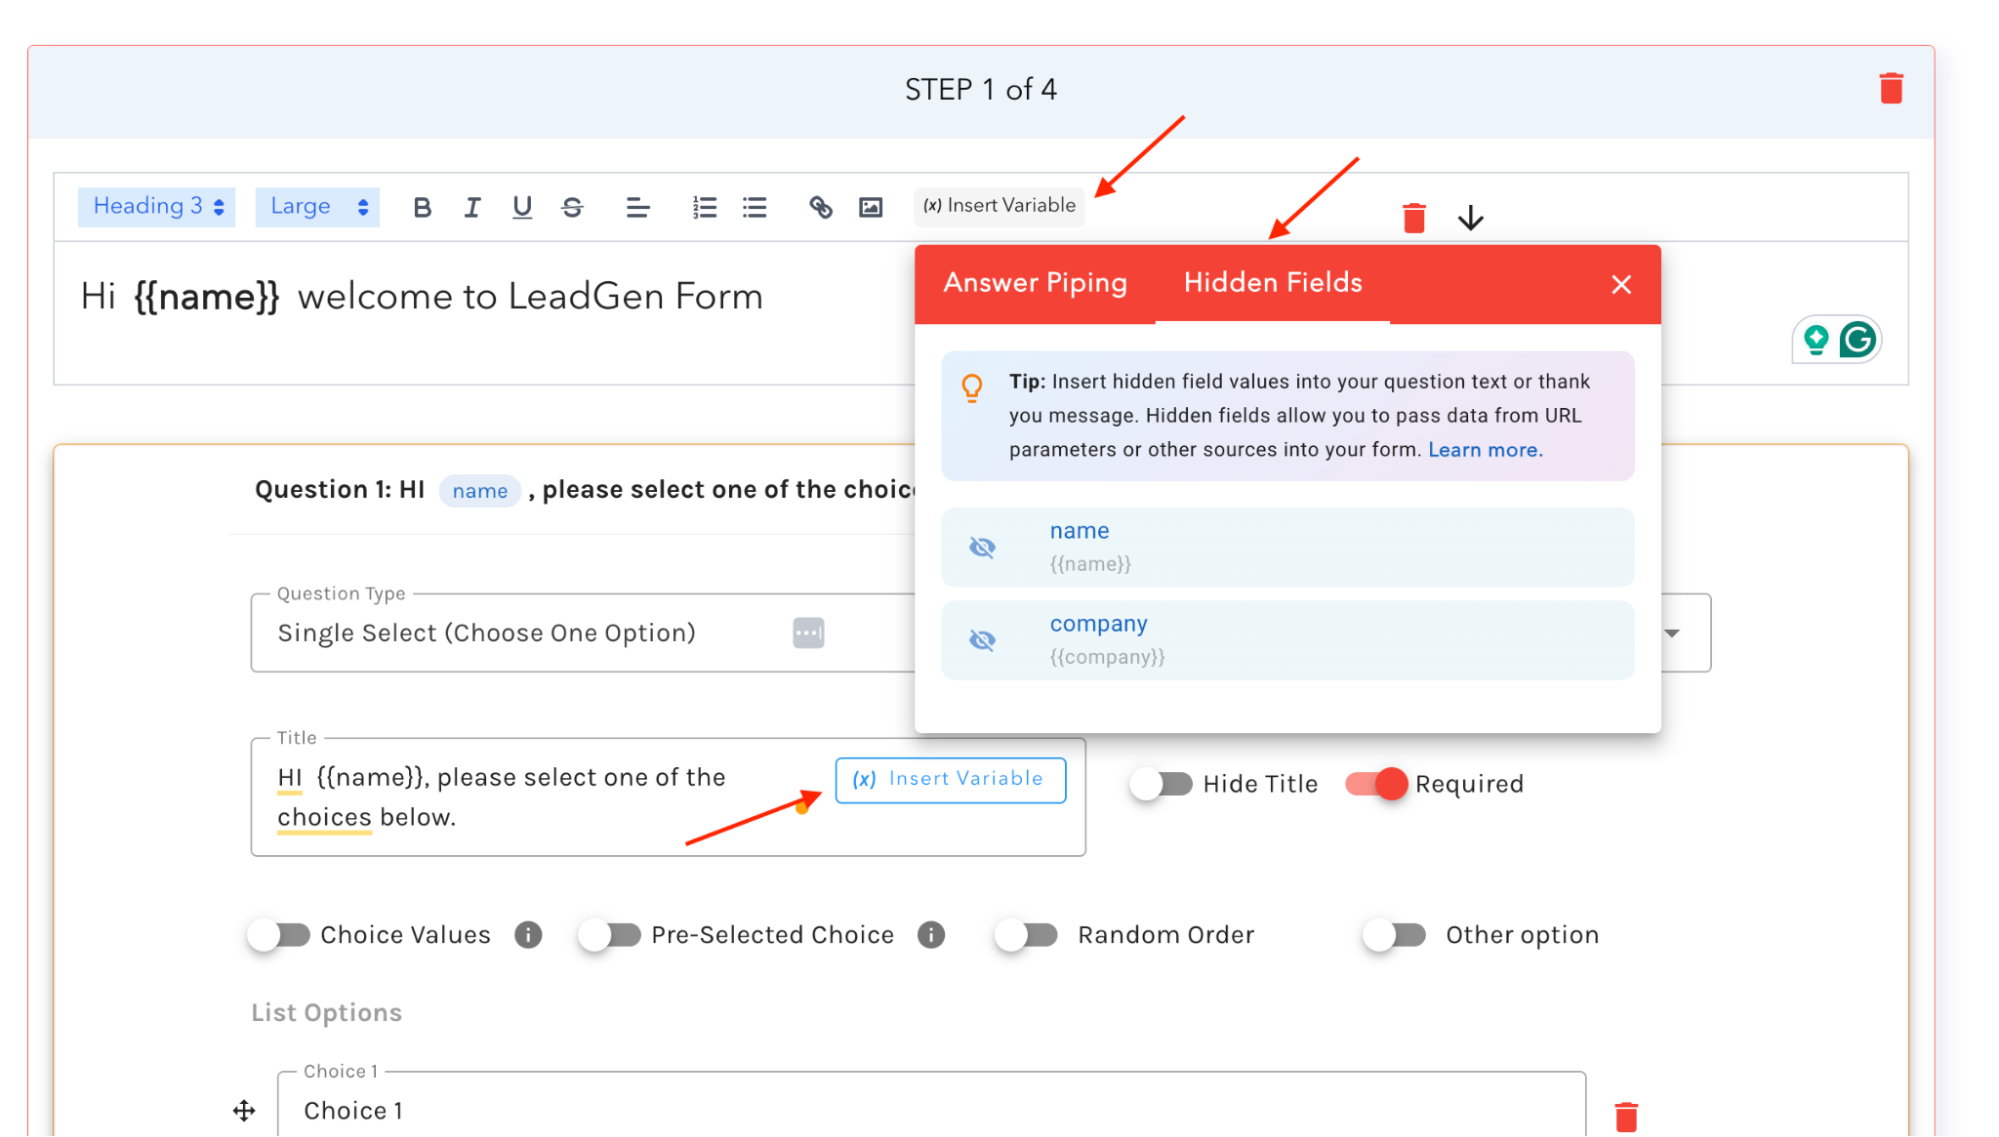Apply strikethrough formatting
Screen dimensions: 1999x1137
coord(572,206)
